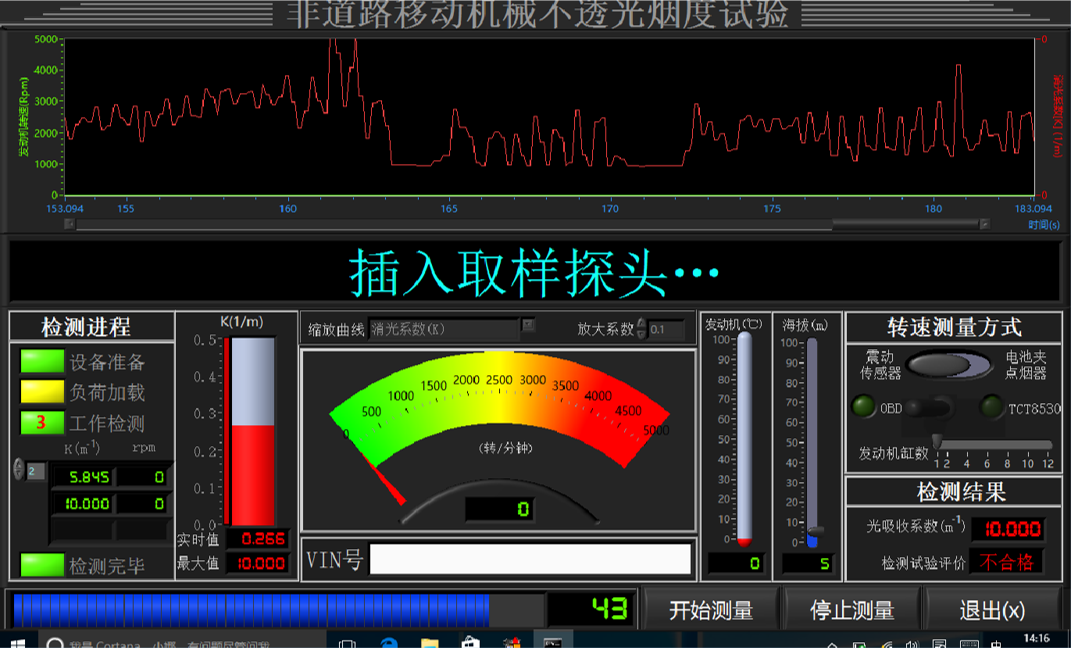This screenshot has height=649, width=1072.
Task: Click the Windows Start button
Action: click(17, 642)
